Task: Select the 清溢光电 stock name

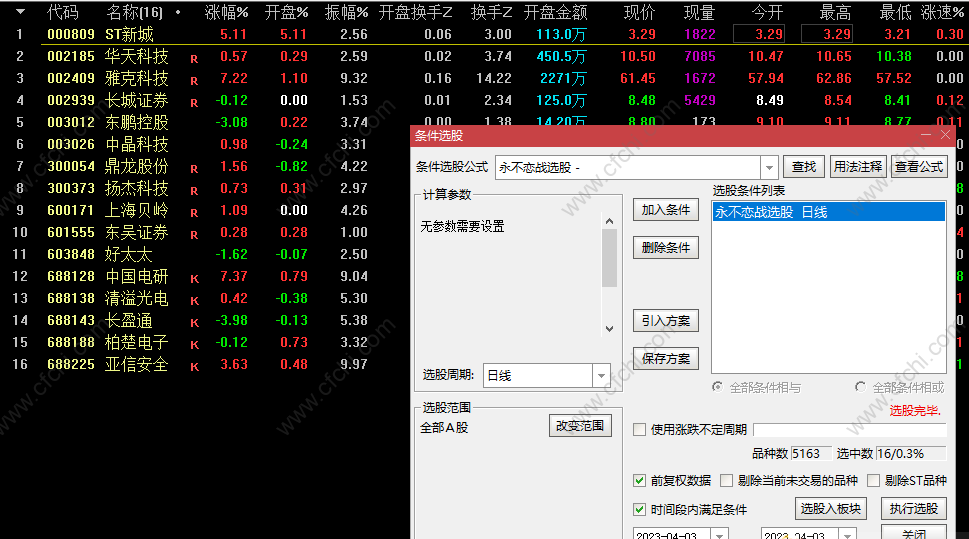Action: click(137, 299)
